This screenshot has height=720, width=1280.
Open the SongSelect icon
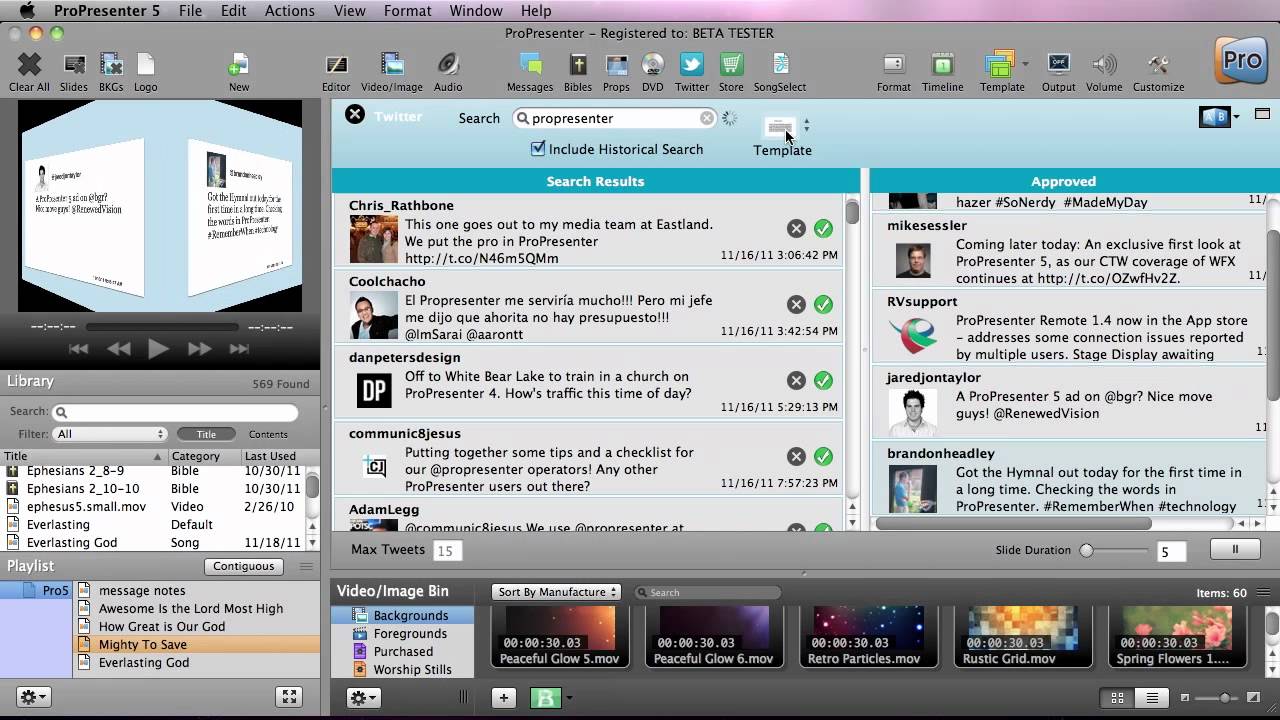click(780, 66)
